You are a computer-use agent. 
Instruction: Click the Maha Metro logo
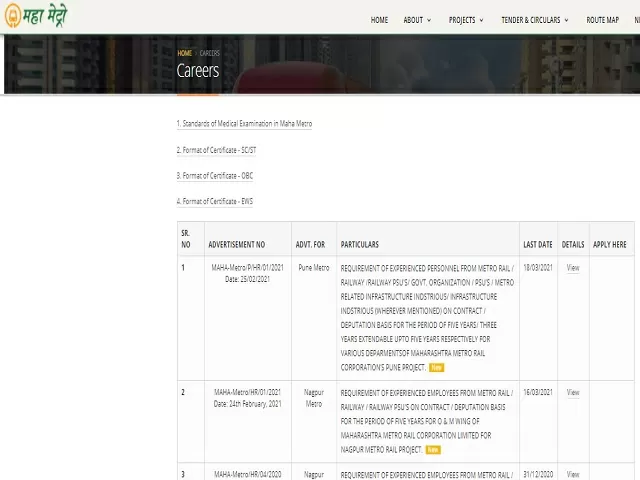coord(36,15)
